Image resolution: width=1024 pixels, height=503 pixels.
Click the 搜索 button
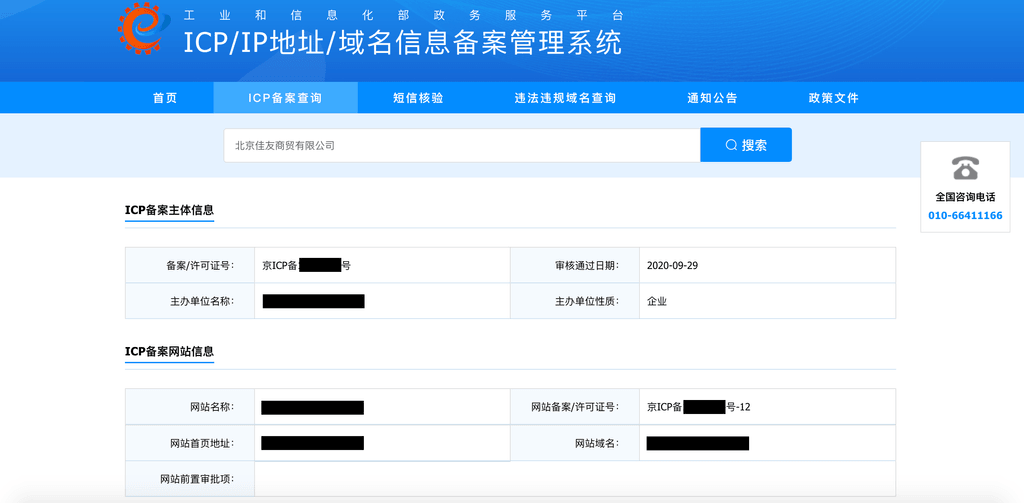[x=746, y=145]
